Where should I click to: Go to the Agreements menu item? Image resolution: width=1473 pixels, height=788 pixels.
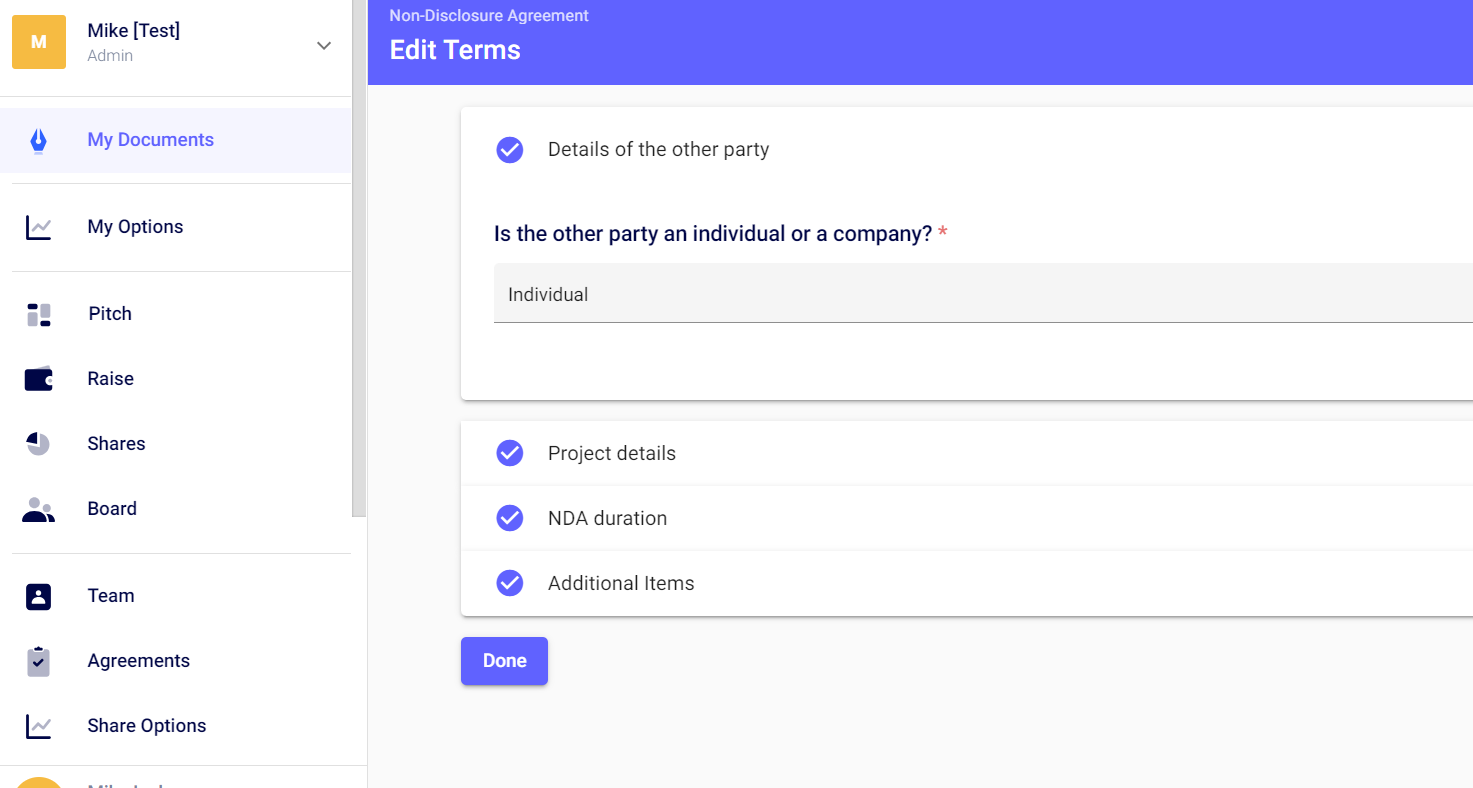click(x=138, y=661)
